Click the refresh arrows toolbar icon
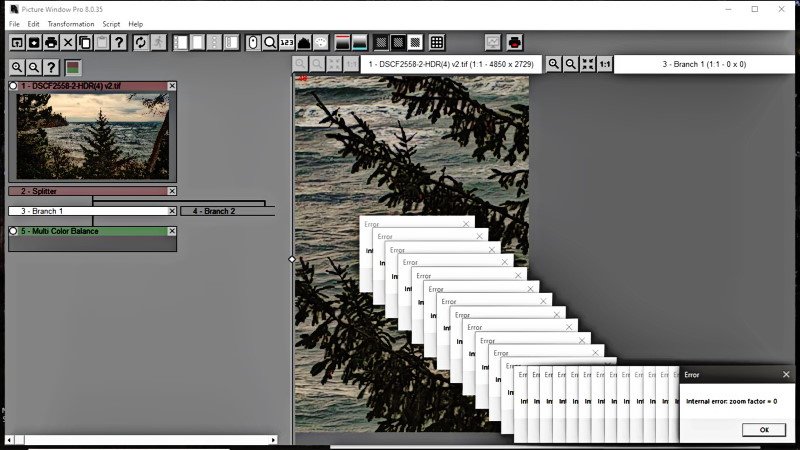The width and height of the screenshot is (800, 450). pyautogui.click(x=141, y=42)
